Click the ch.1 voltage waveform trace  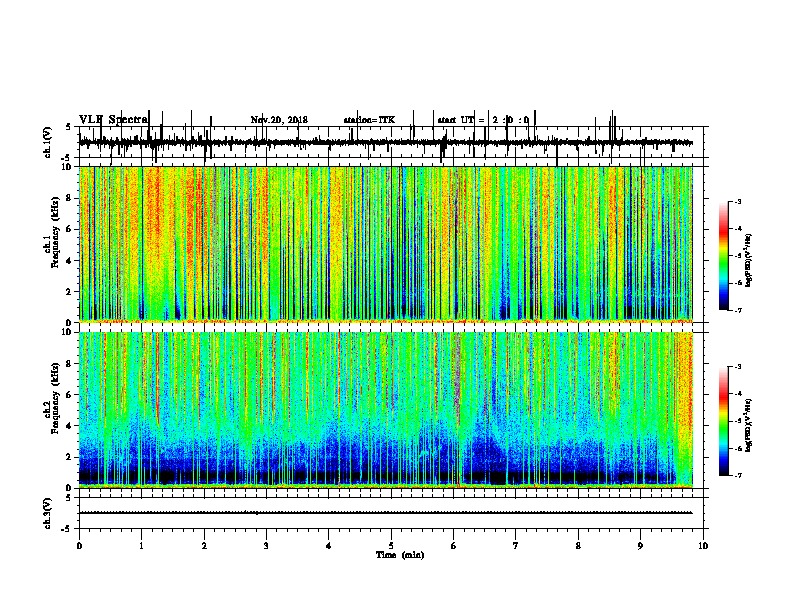pyautogui.click(x=385, y=142)
